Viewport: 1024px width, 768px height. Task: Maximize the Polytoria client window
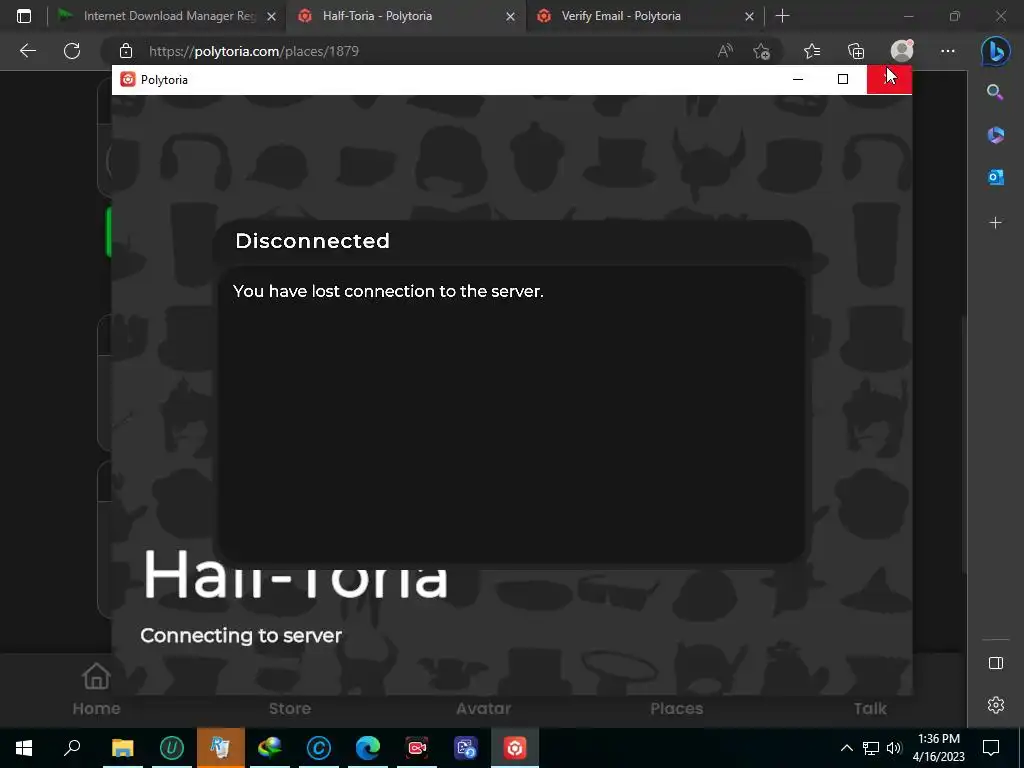click(x=843, y=80)
